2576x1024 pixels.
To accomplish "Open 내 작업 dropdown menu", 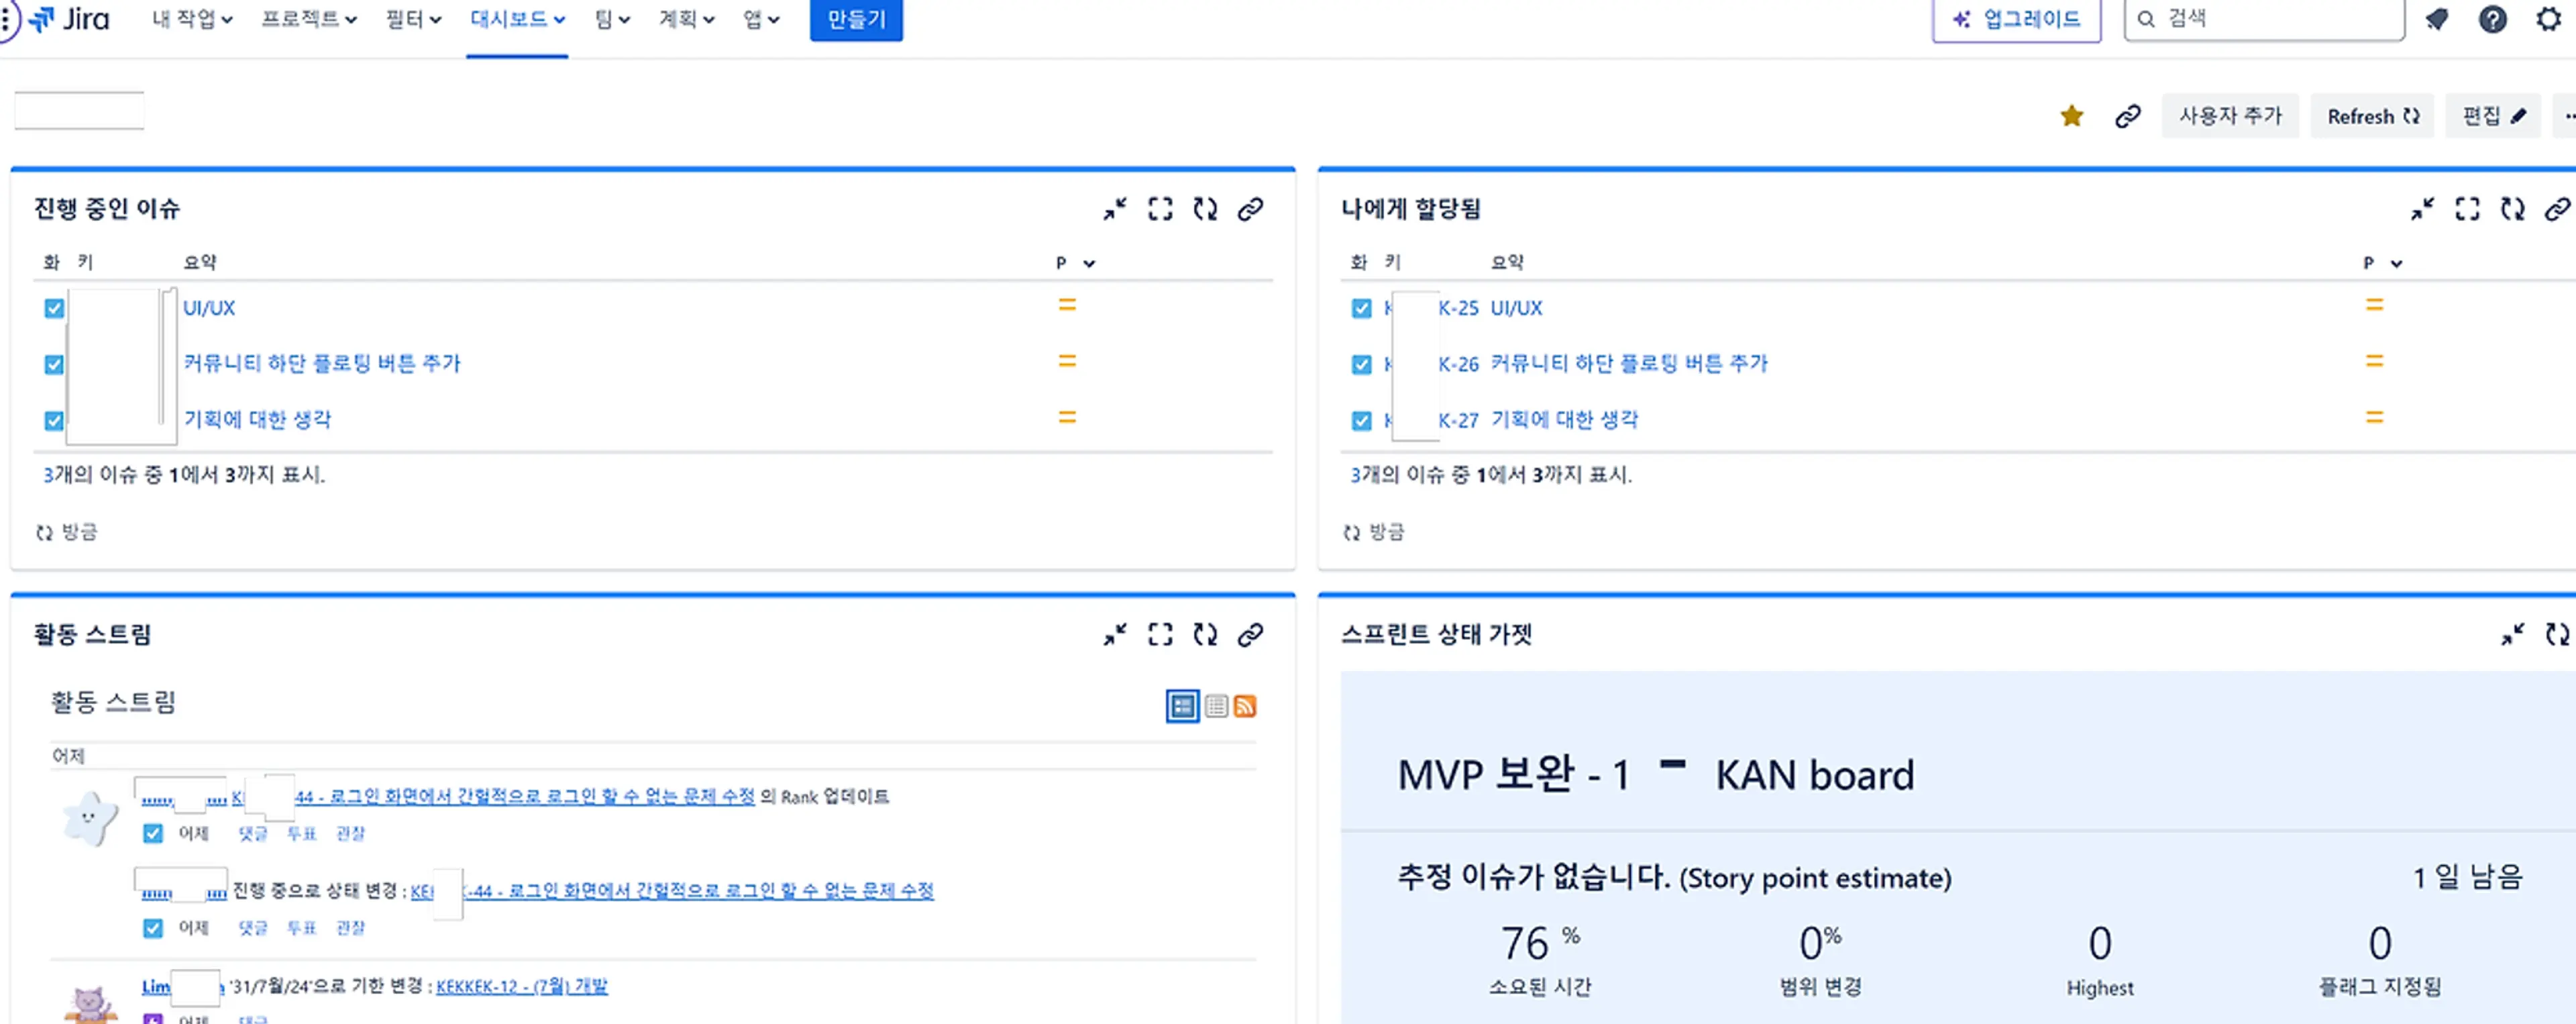I will (192, 19).
